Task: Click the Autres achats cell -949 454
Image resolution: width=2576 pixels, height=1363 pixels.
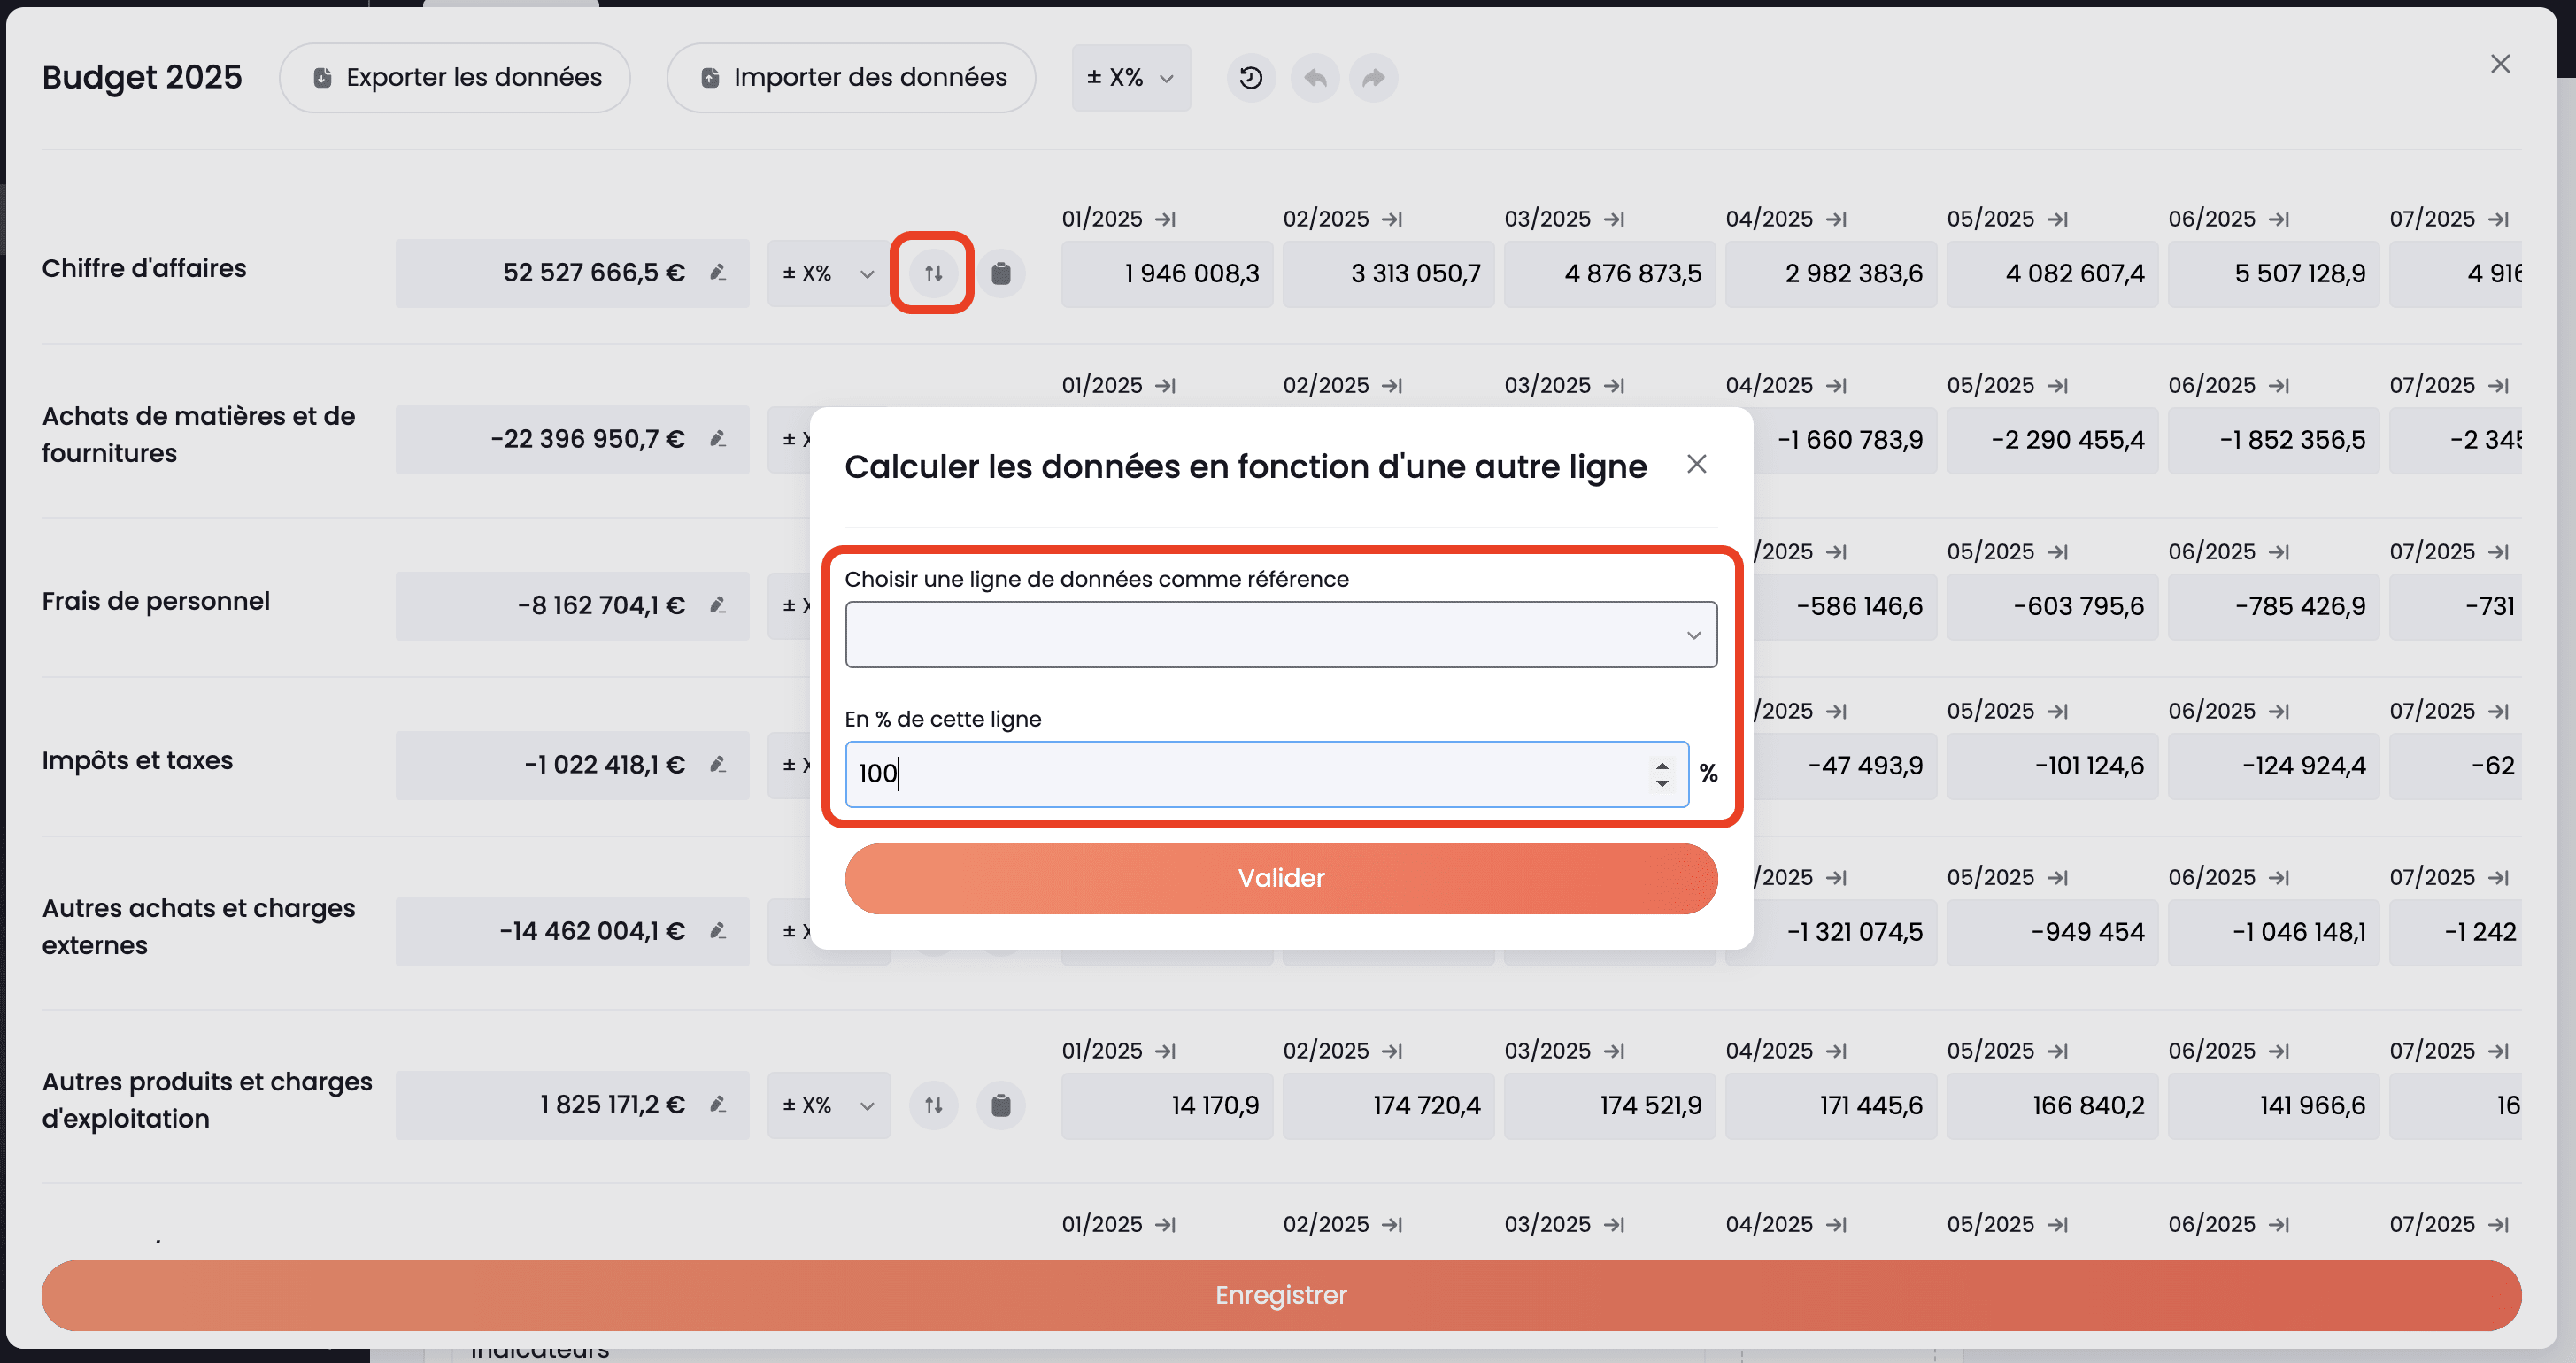Action: pyautogui.click(x=2052, y=931)
